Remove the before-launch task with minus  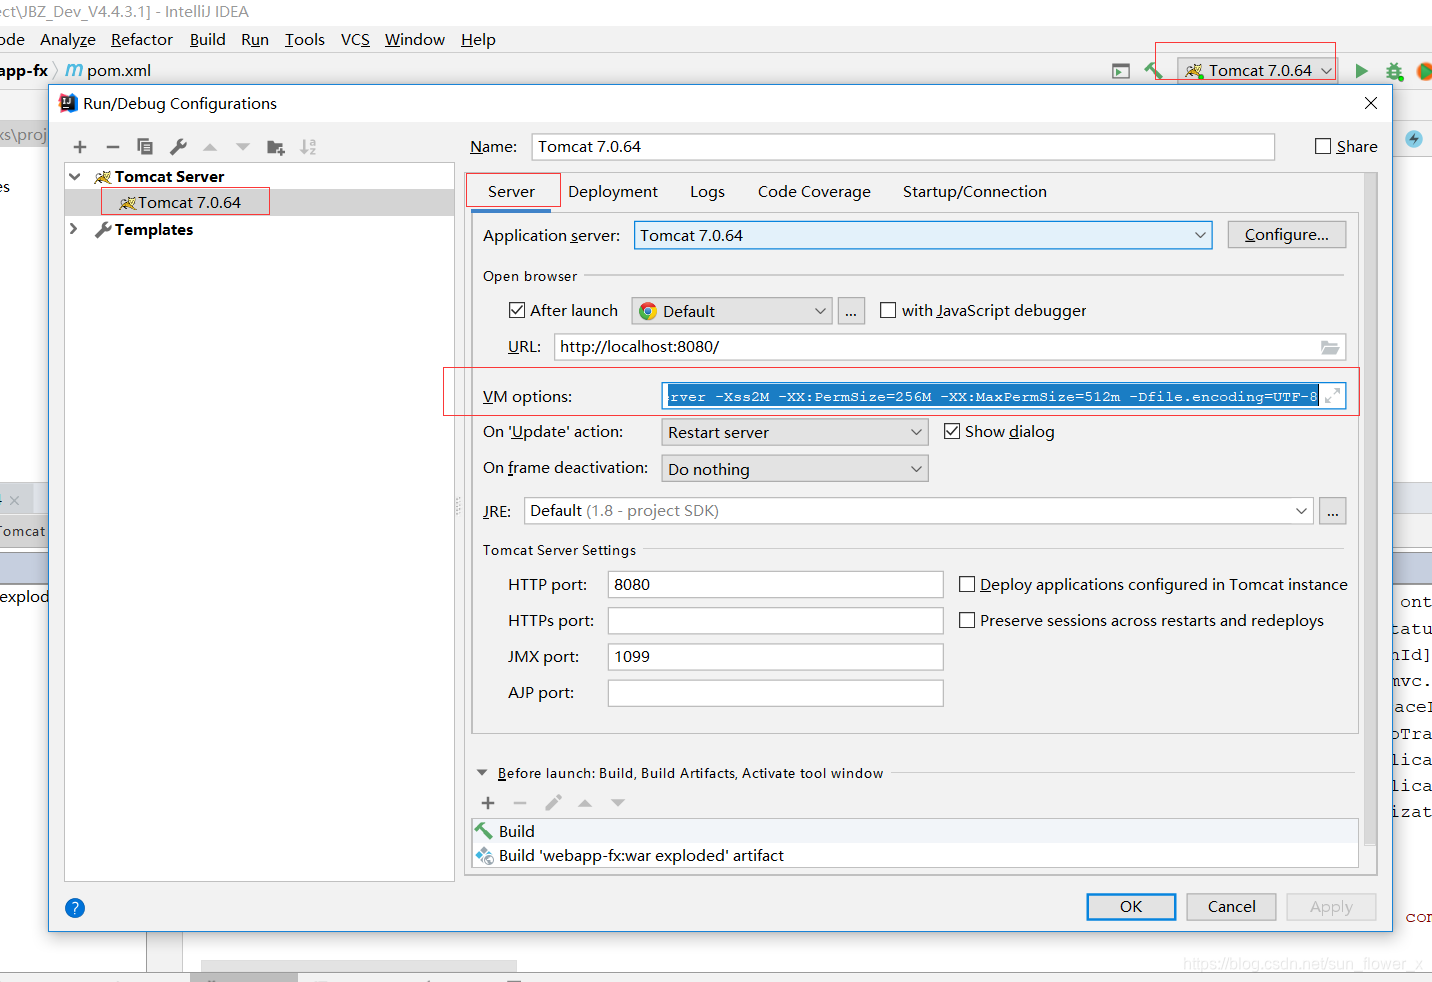coord(520,803)
